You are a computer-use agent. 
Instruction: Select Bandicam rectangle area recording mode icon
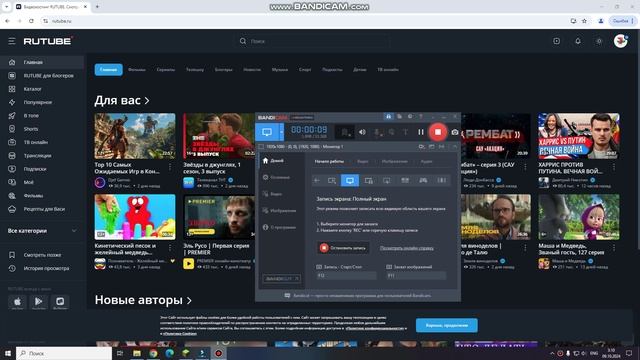tap(332, 180)
